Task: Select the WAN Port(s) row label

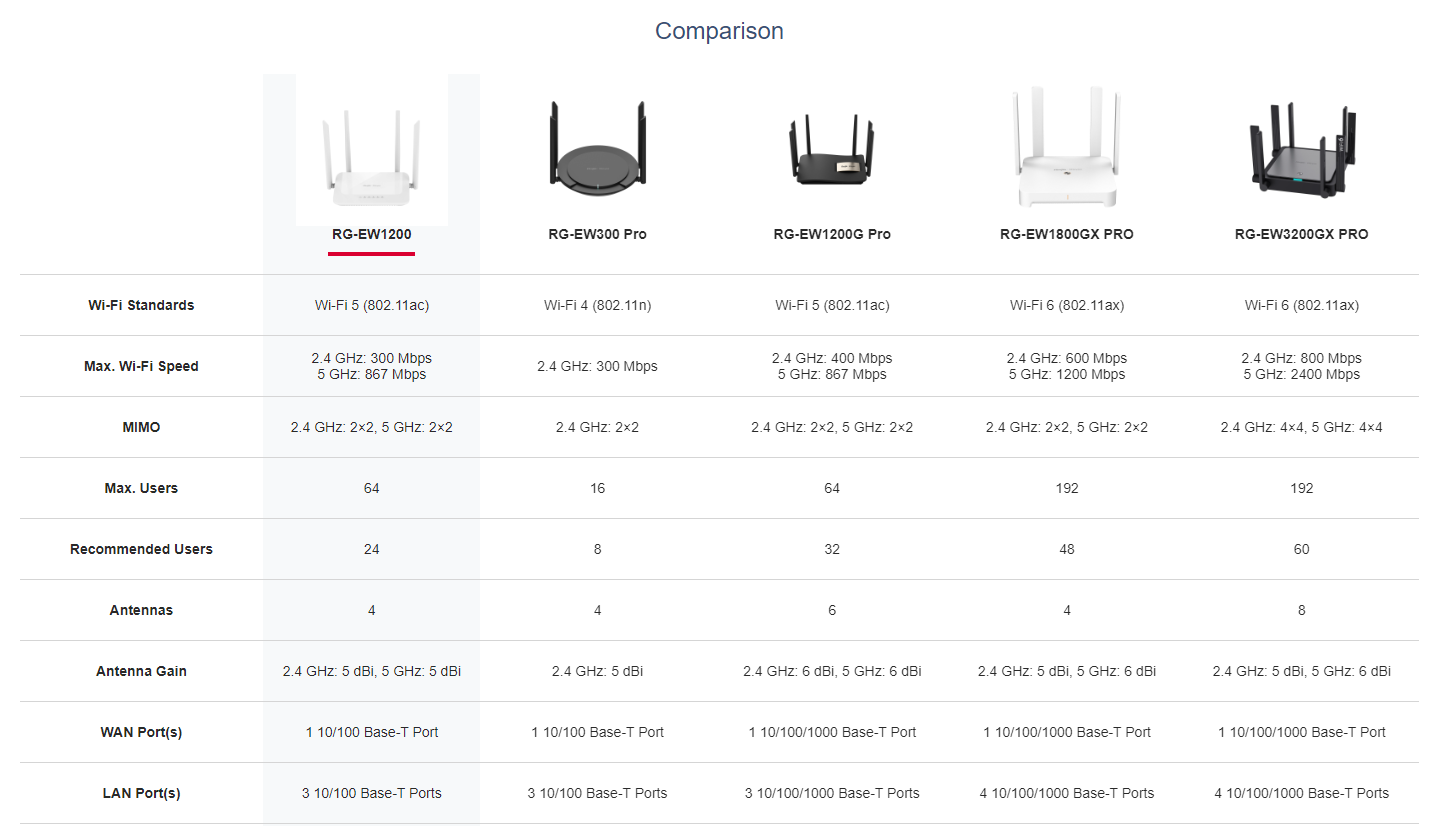Action: click(x=141, y=732)
